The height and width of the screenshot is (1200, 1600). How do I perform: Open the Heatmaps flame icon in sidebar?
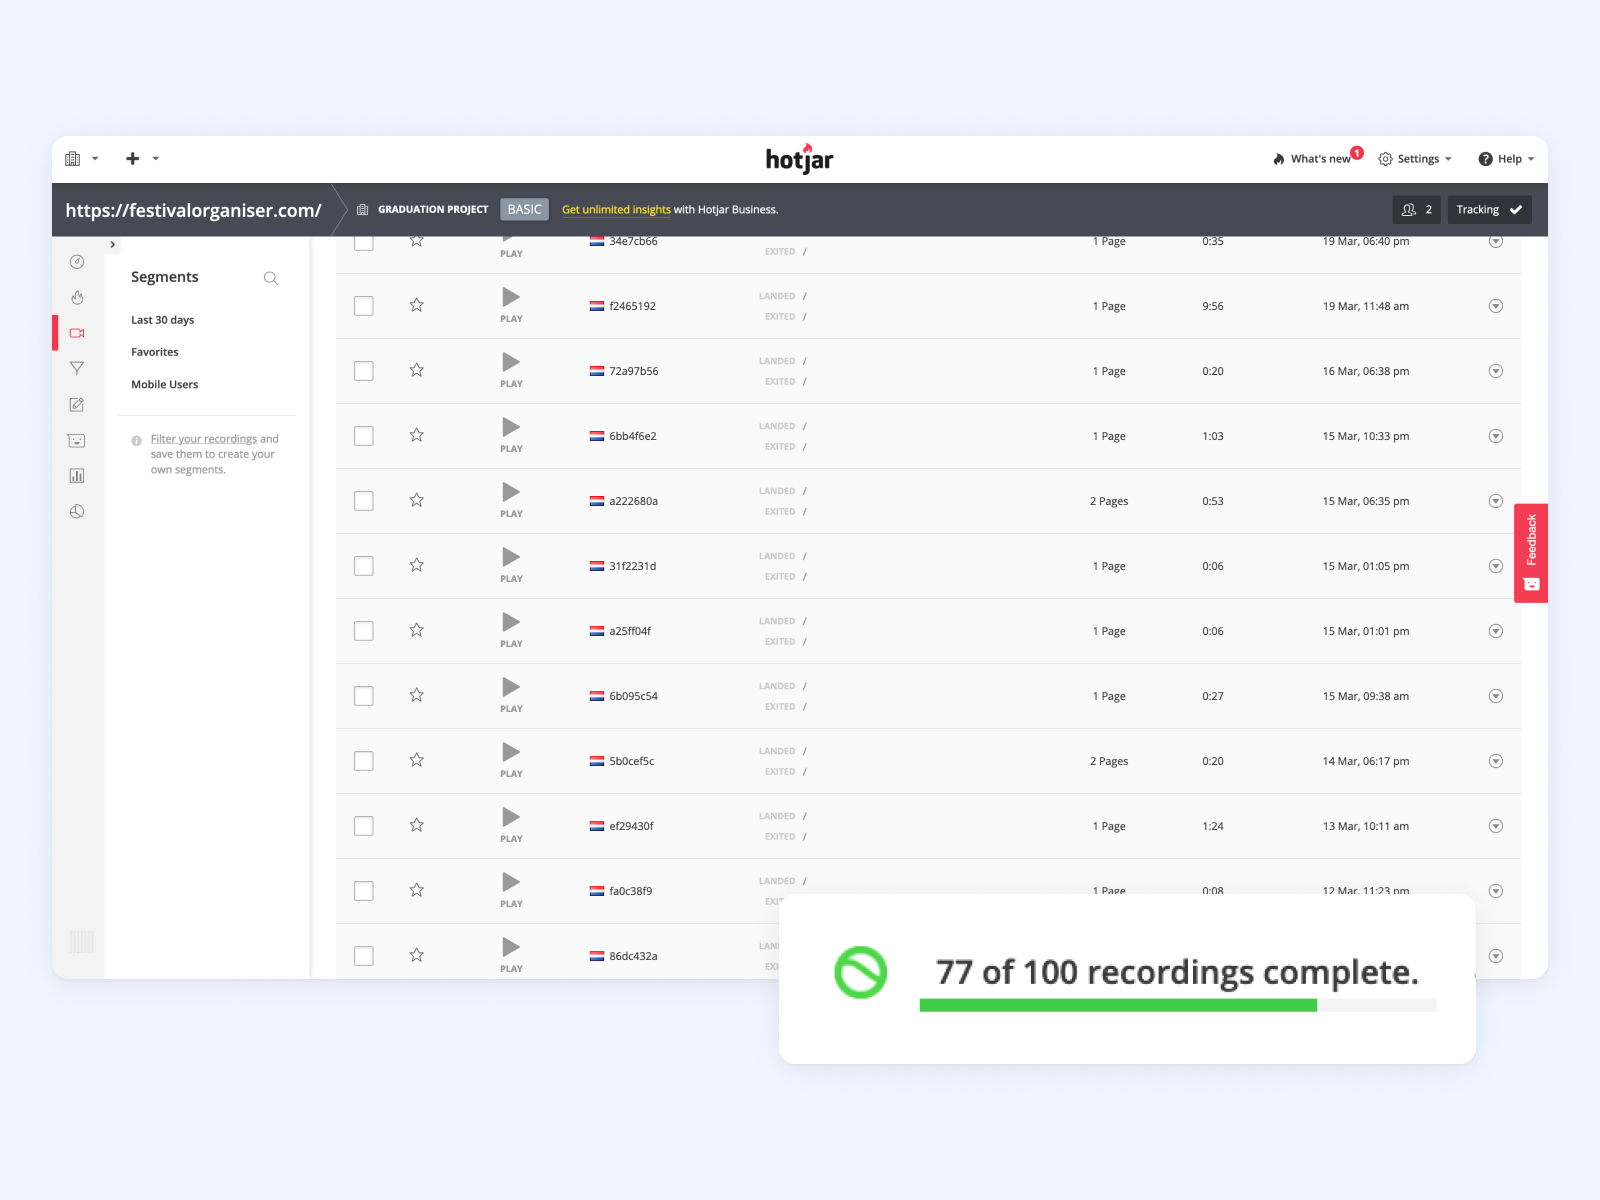click(x=77, y=298)
